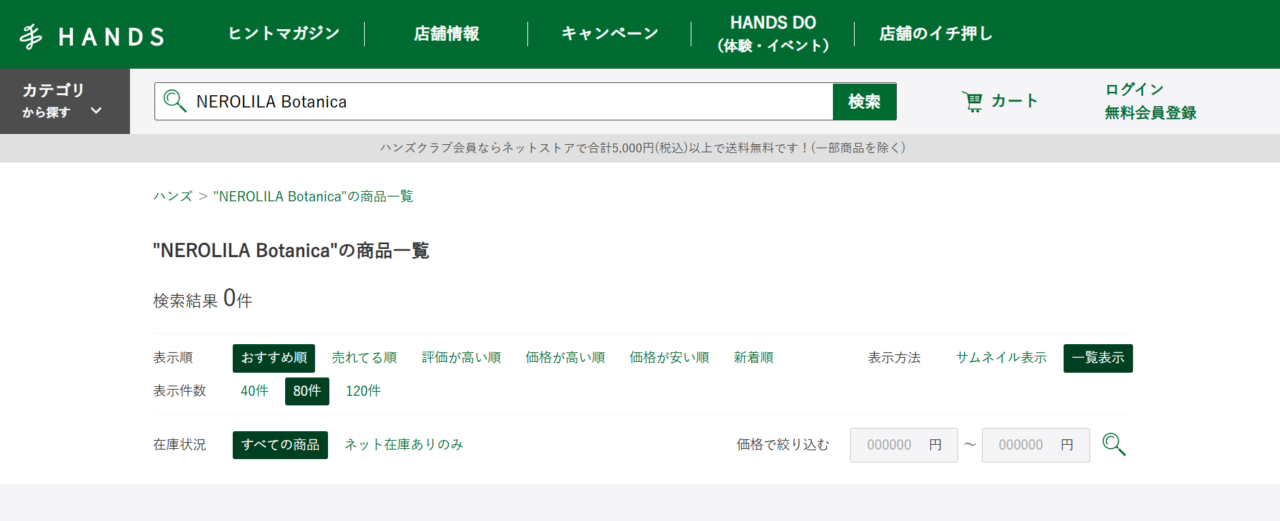Sort by おすすめ順
The width and height of the screenshot is (1280, 521).
(x=274, y=358)
